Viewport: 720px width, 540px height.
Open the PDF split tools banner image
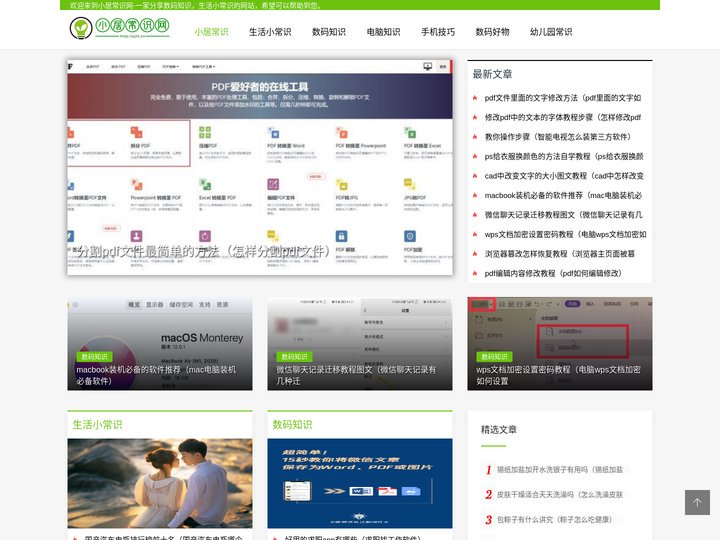260,167
